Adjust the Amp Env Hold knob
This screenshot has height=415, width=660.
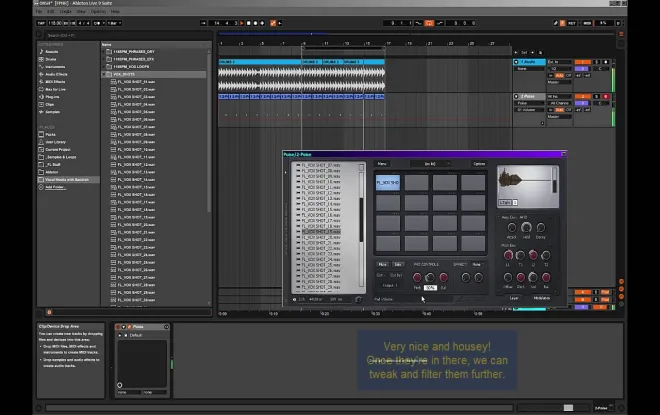[x=526, y=228]
